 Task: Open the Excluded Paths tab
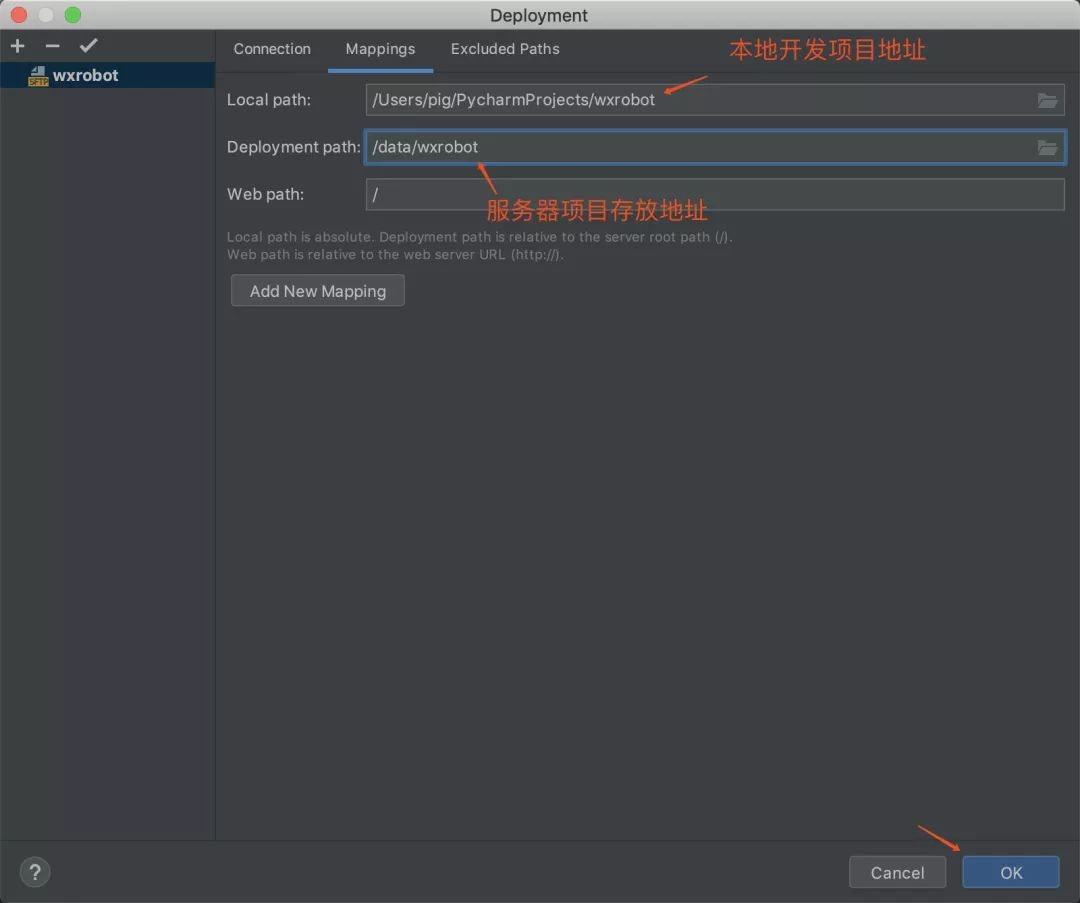coord(505,49)
